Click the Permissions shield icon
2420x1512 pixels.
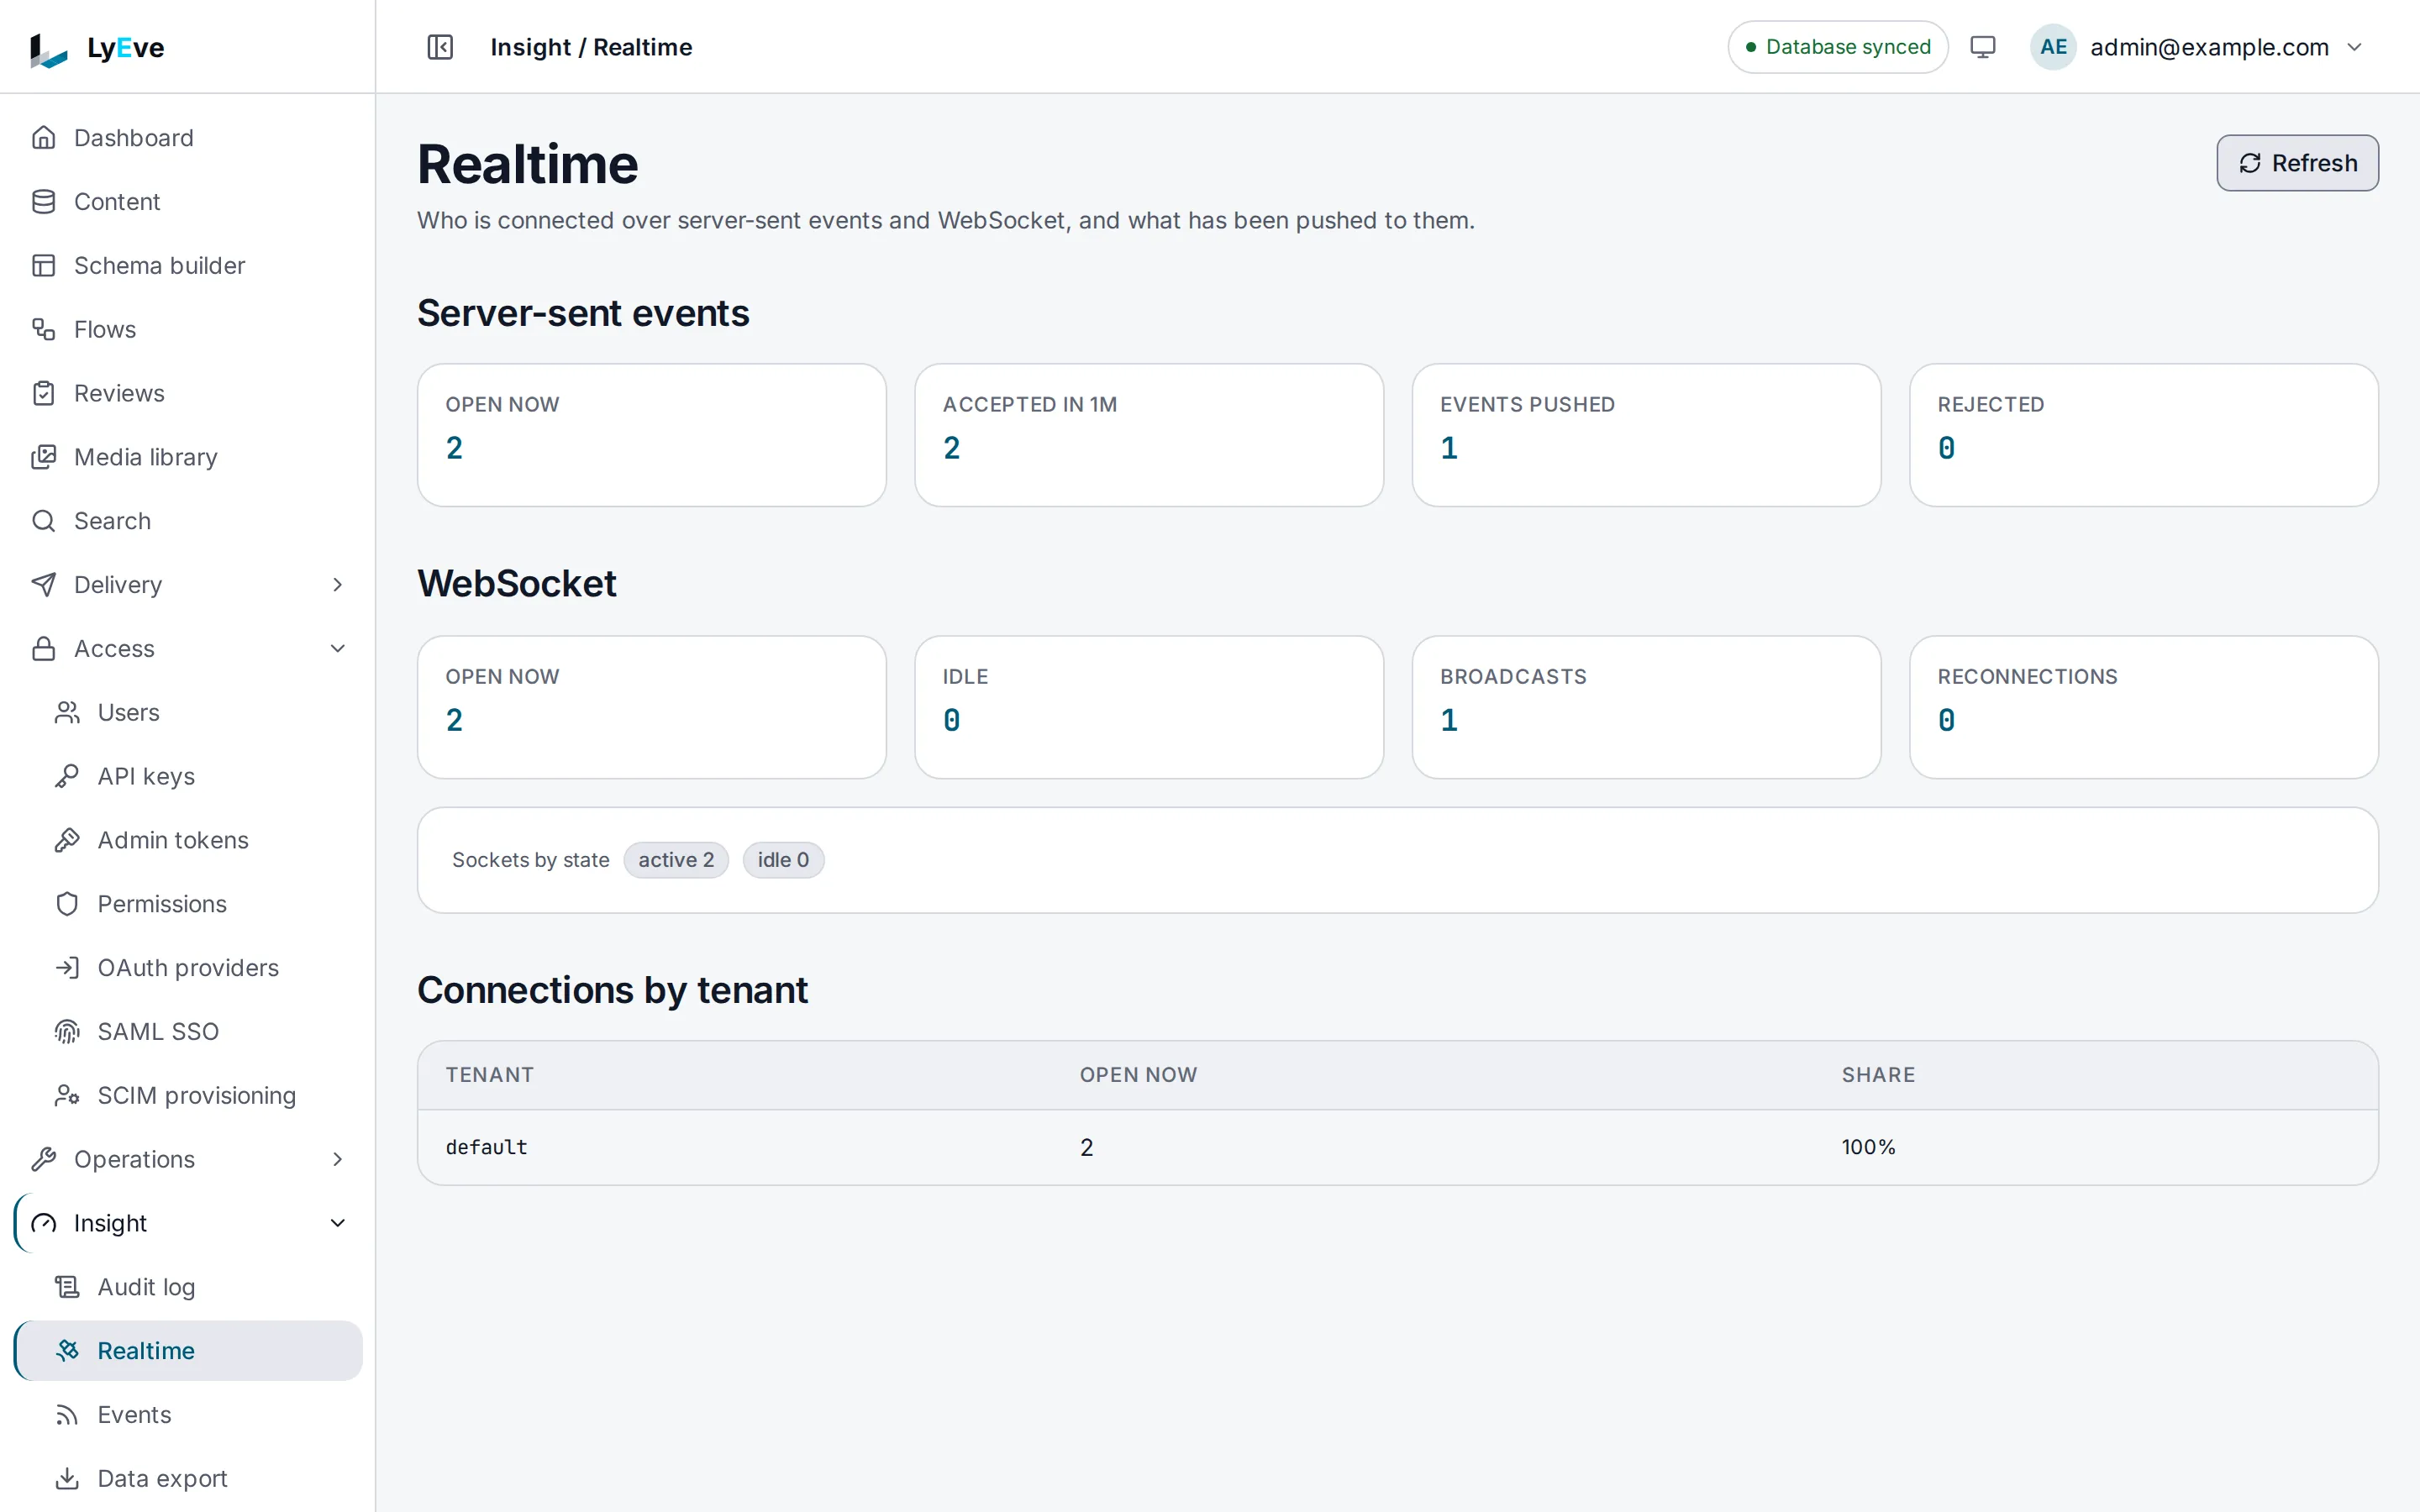67,904
